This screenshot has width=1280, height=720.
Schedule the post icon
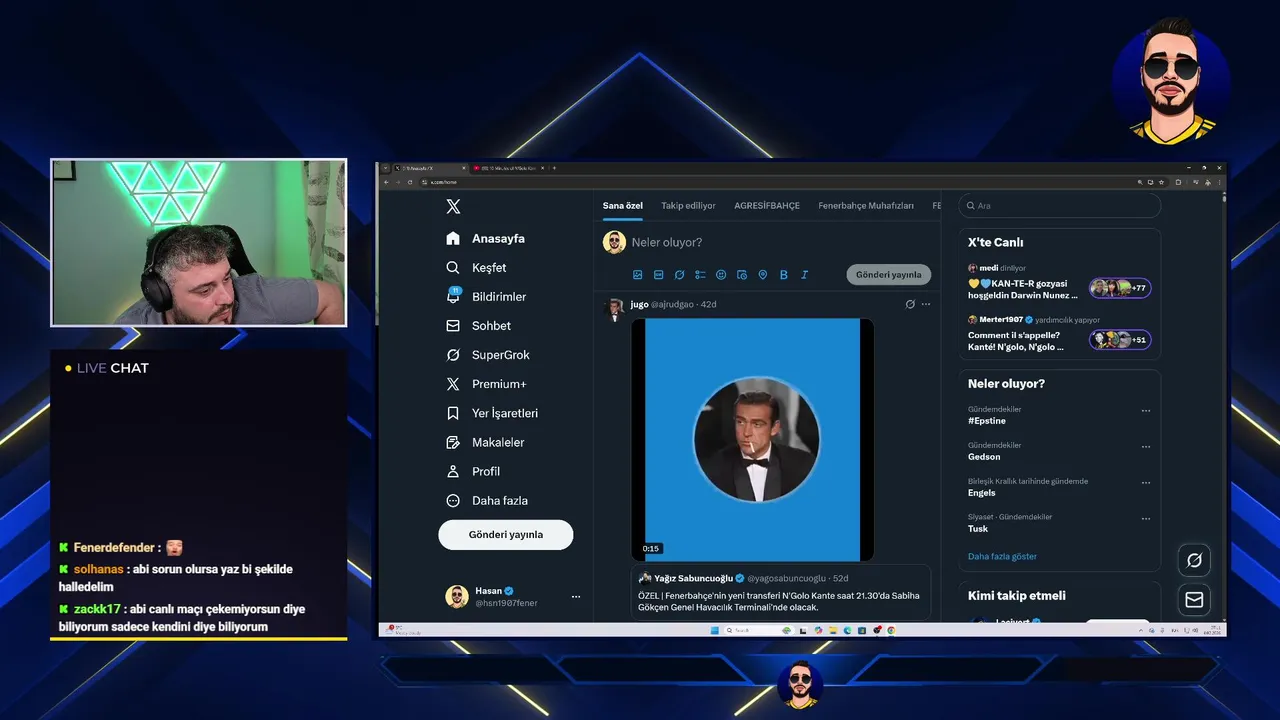click(742, 275)
